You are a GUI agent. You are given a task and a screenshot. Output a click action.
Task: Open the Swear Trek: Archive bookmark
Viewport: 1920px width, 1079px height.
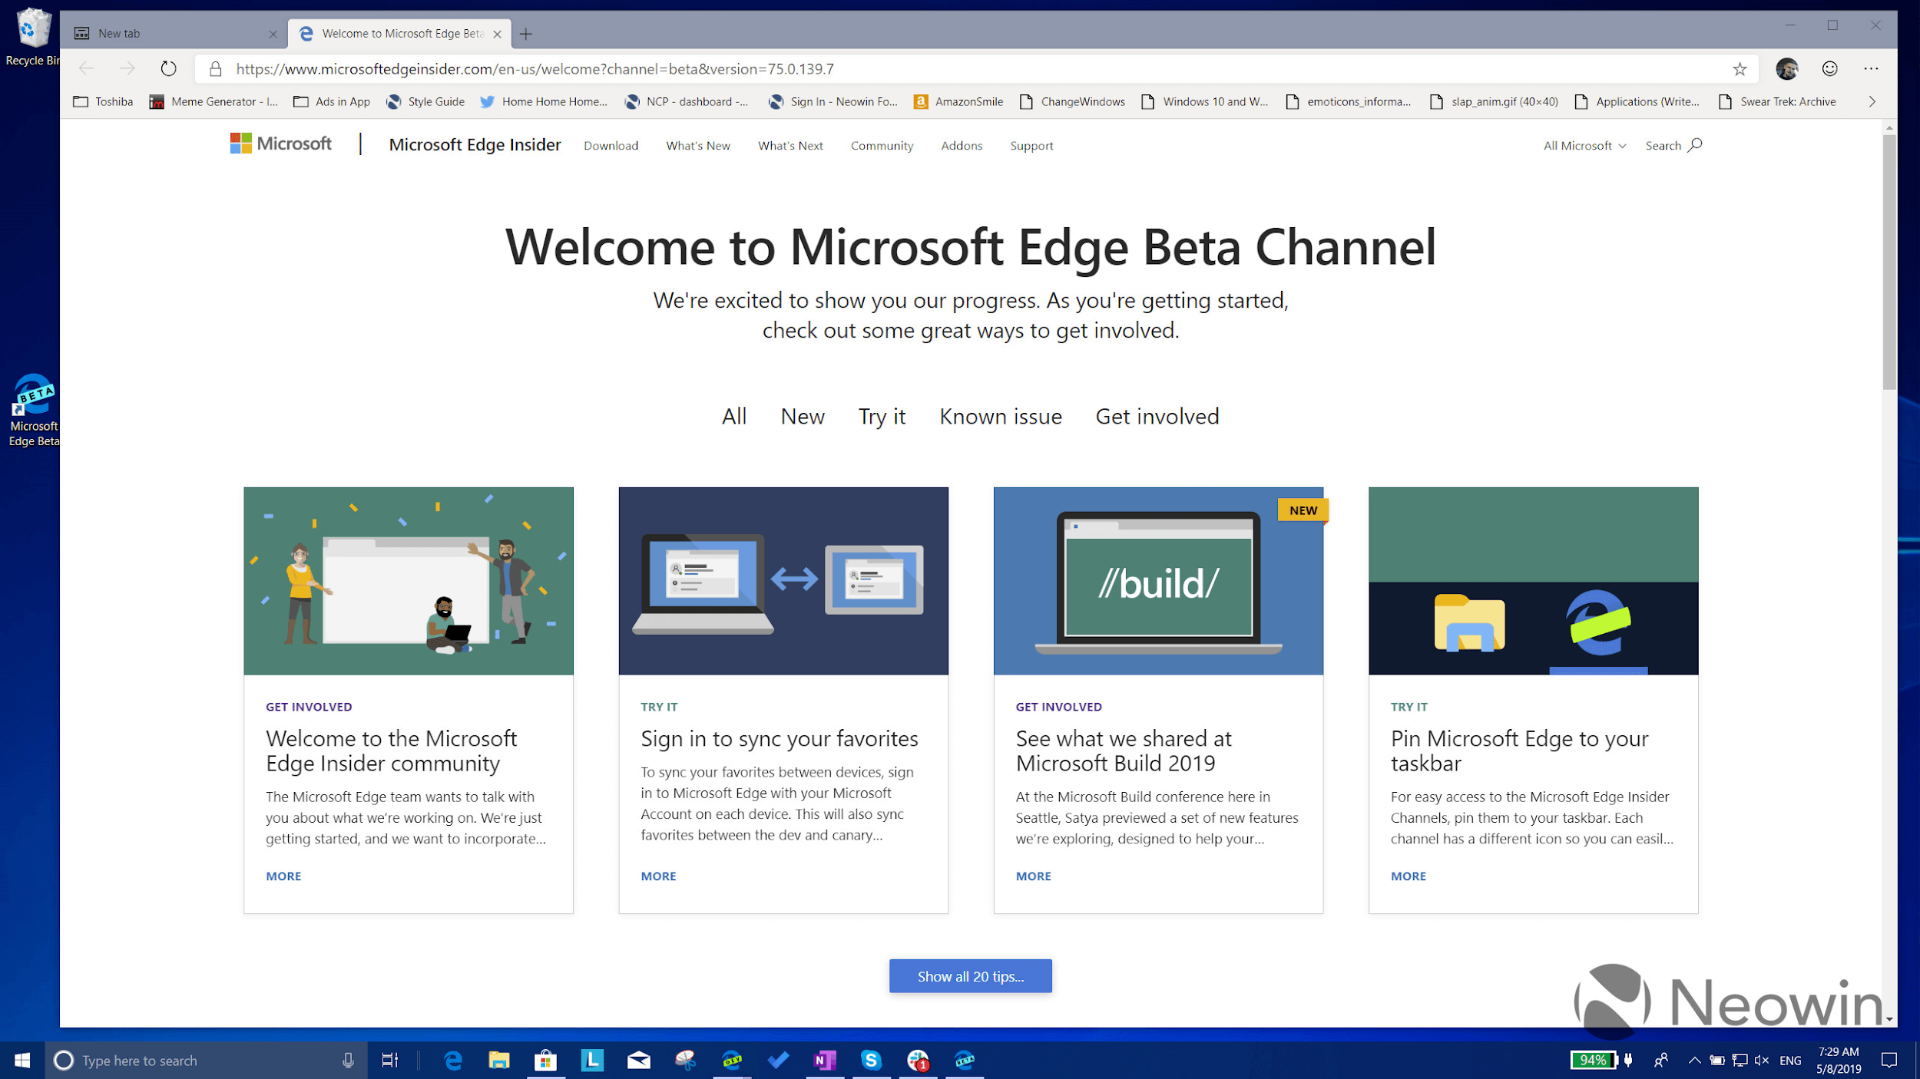click(x=1777, y=102)
